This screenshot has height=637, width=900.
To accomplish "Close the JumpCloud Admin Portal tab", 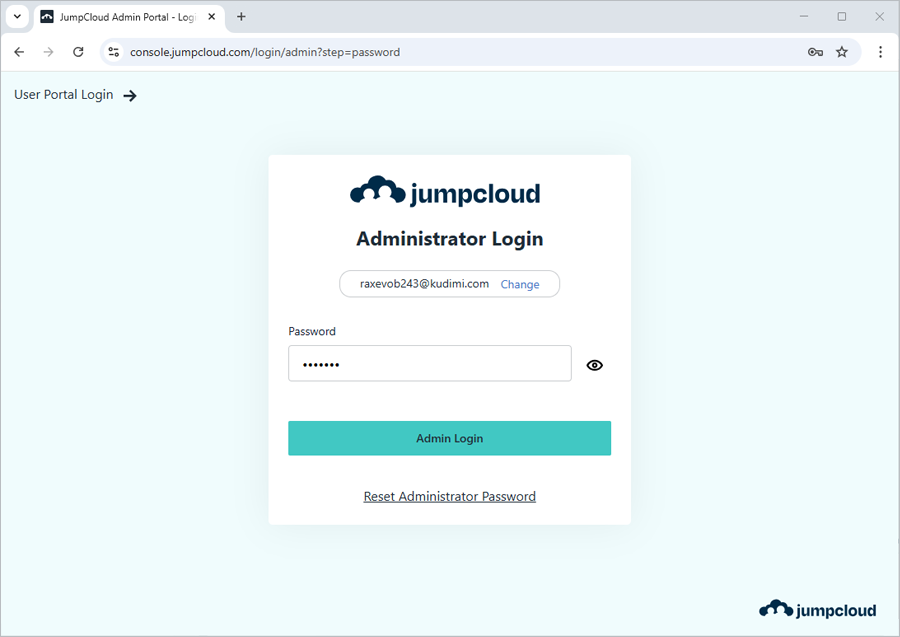I will pyautogui.click(x=212, y=17).
